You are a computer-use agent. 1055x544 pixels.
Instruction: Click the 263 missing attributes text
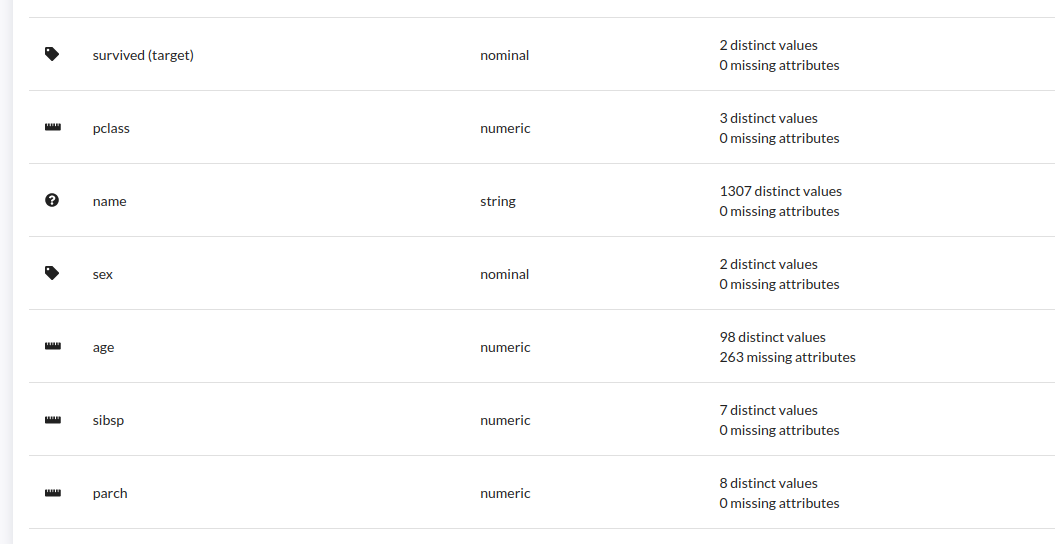pyautogui.click(x=787, y=357)
